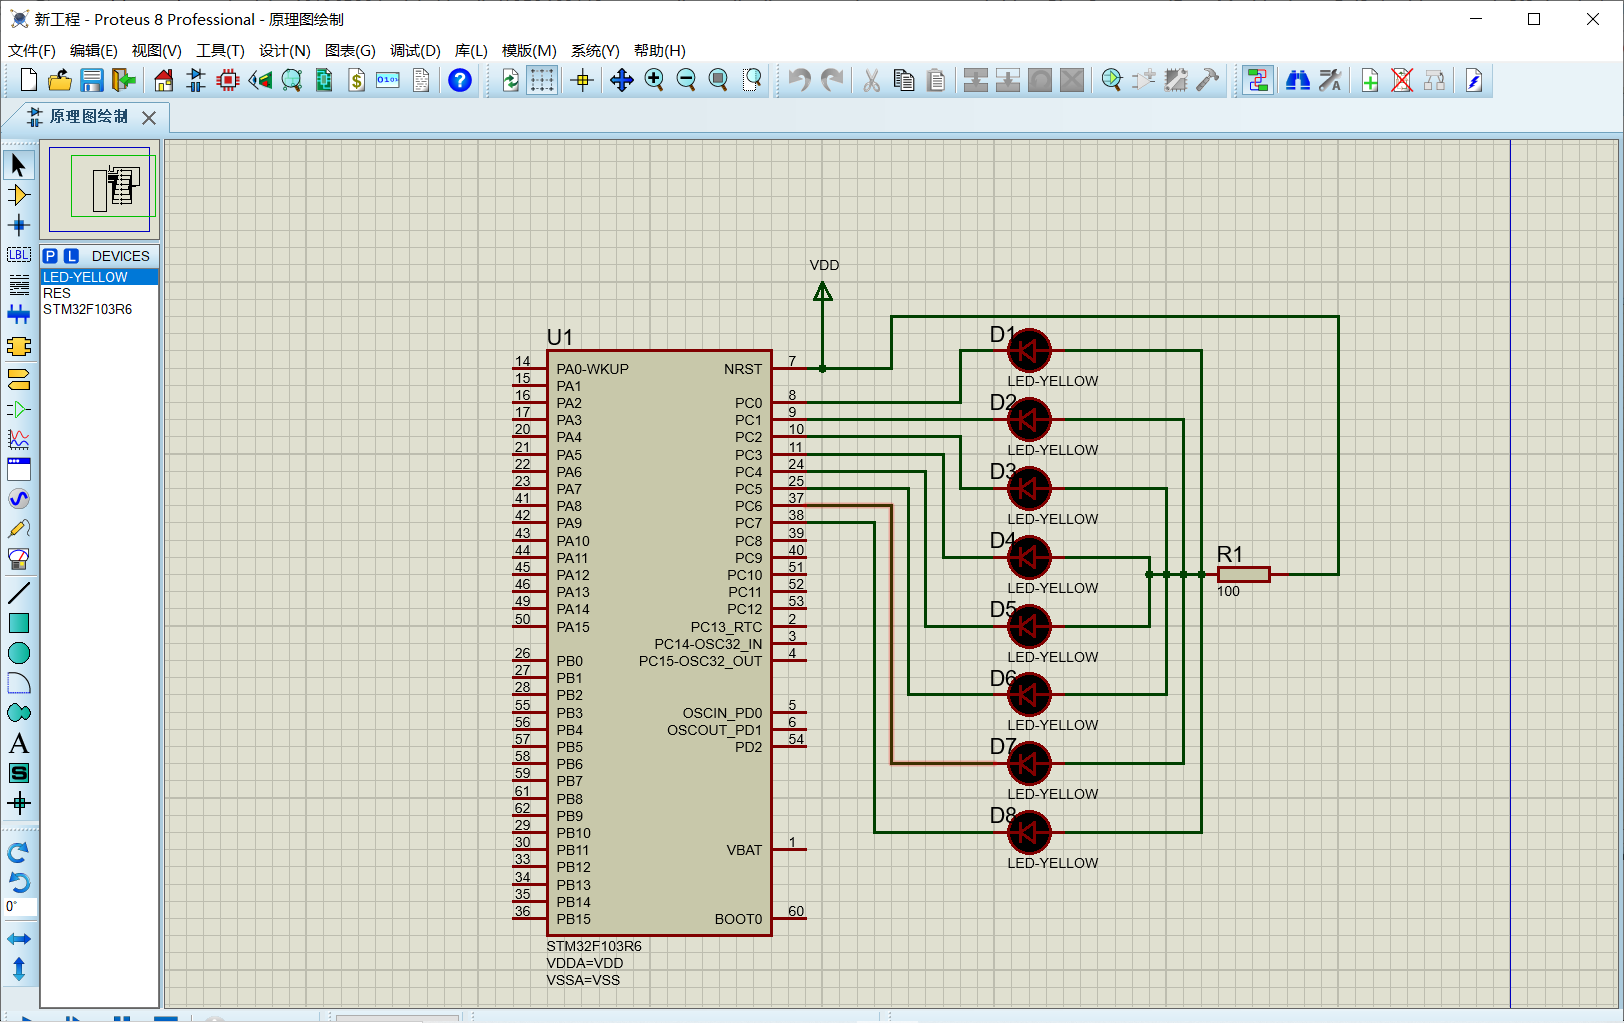Open pick parts from libraries magnifier icon

click(x=1112, y=80)
